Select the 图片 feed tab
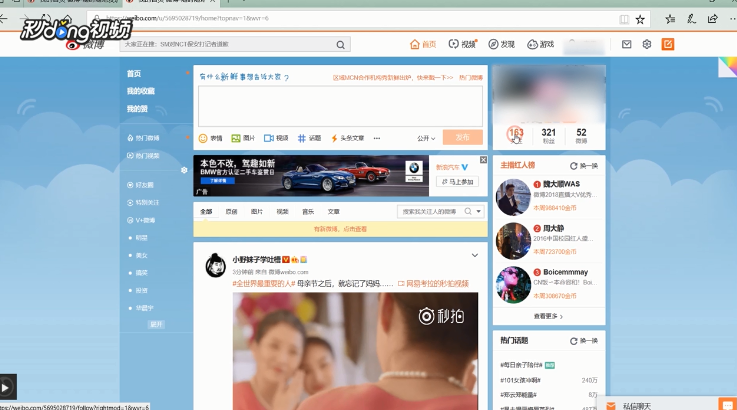The width and height of the screenshot is (737, 410). [x=257, y=212]
